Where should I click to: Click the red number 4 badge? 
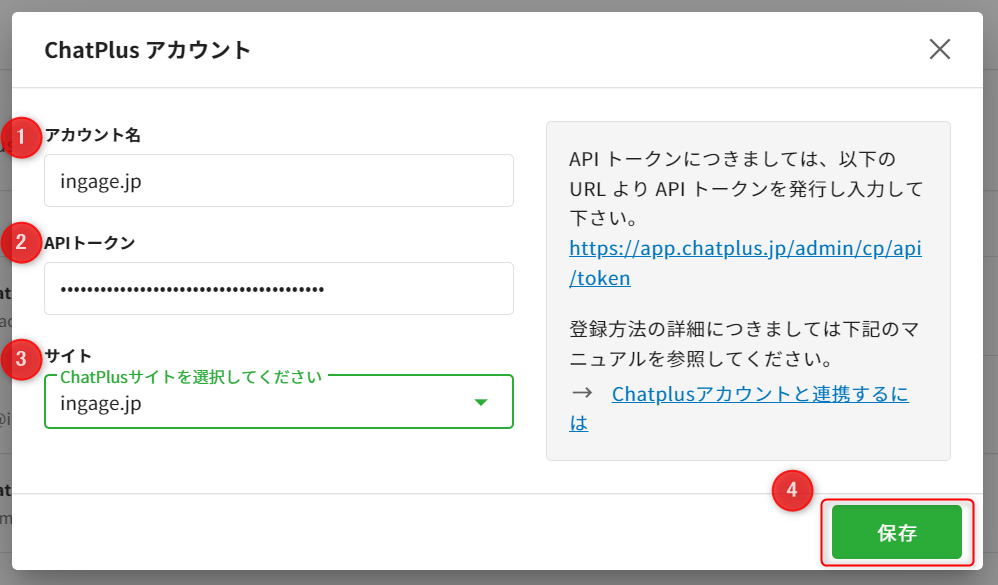point(792,490)
